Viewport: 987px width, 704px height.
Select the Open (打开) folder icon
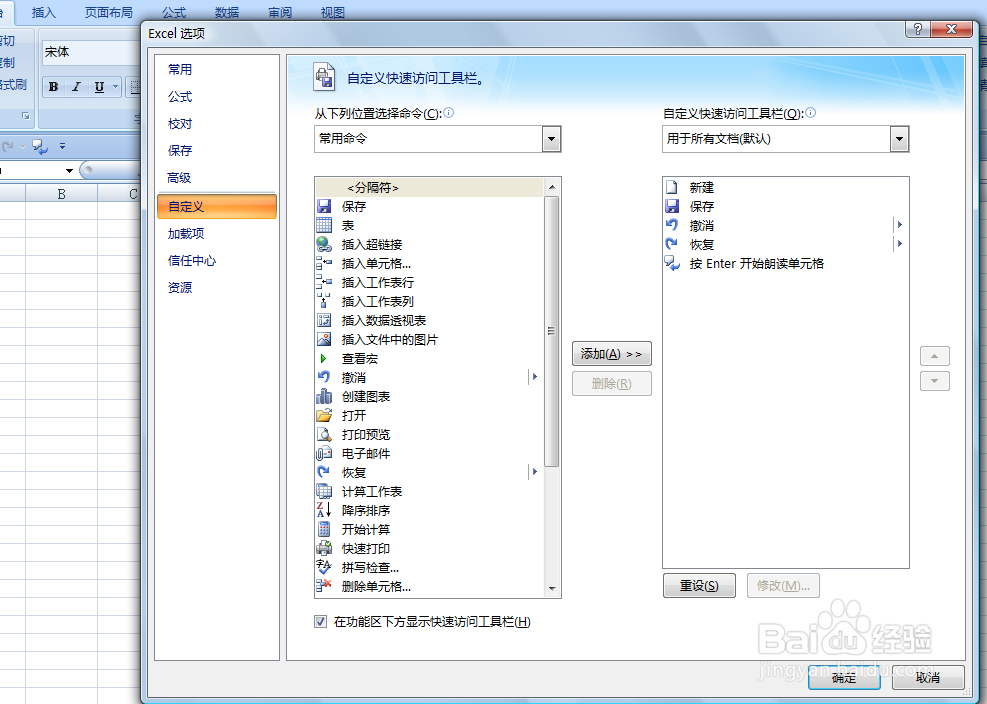tap(324, 415)
